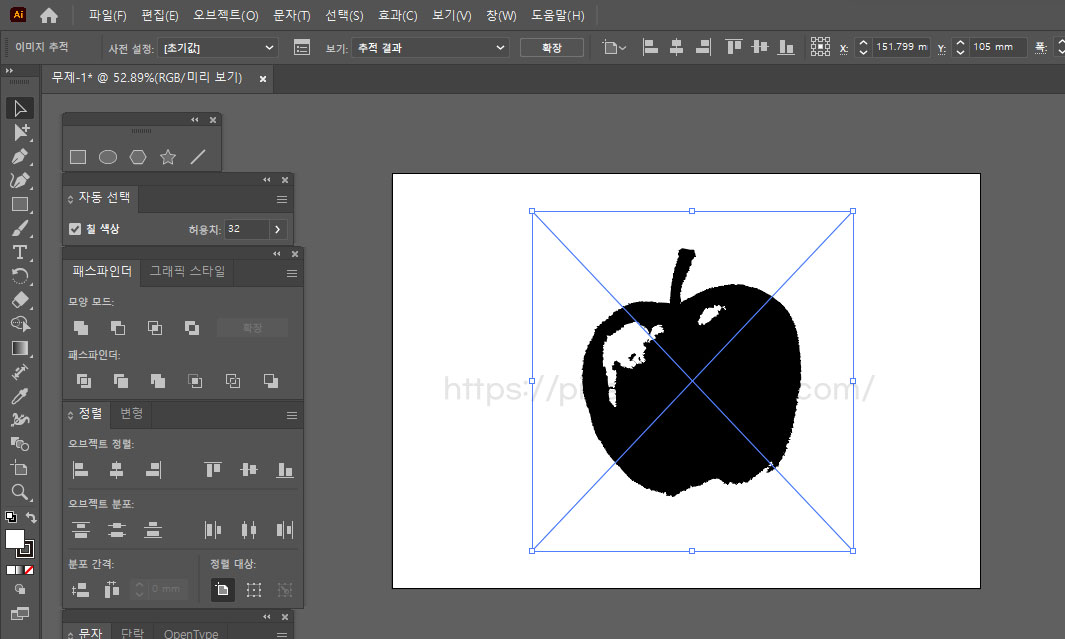
Task: Switch to the Transform tab
Action: click(x=131, y=413)
